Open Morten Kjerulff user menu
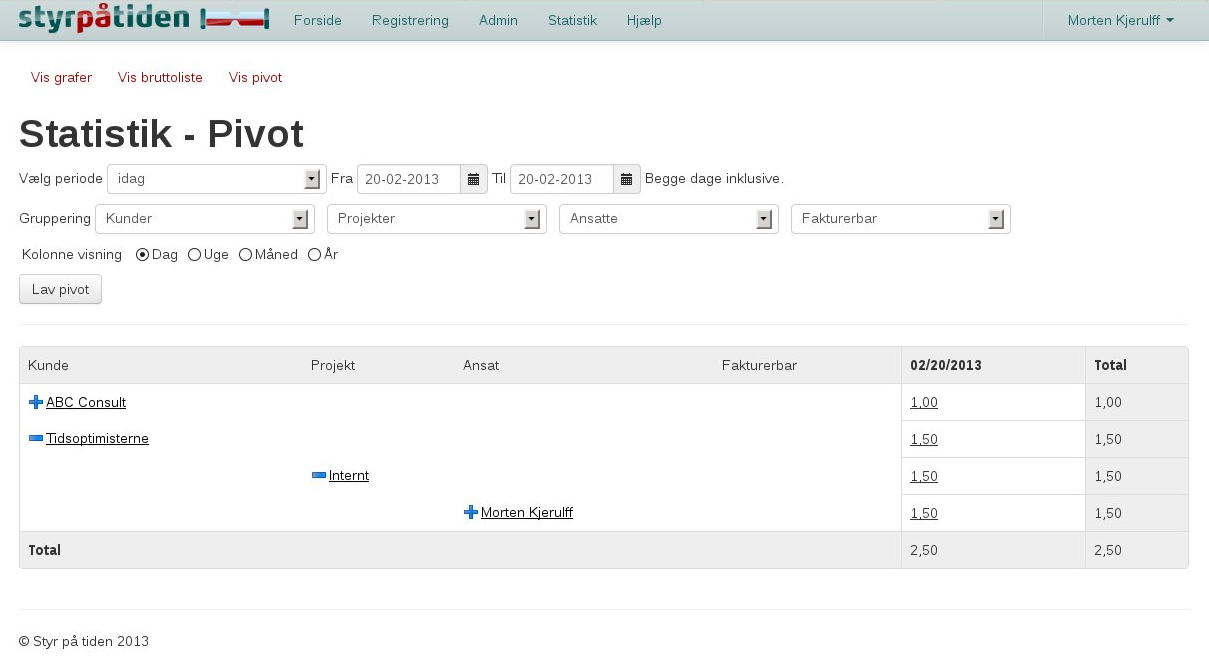This screenshot has height=672, width=1209. (1120, 20)
